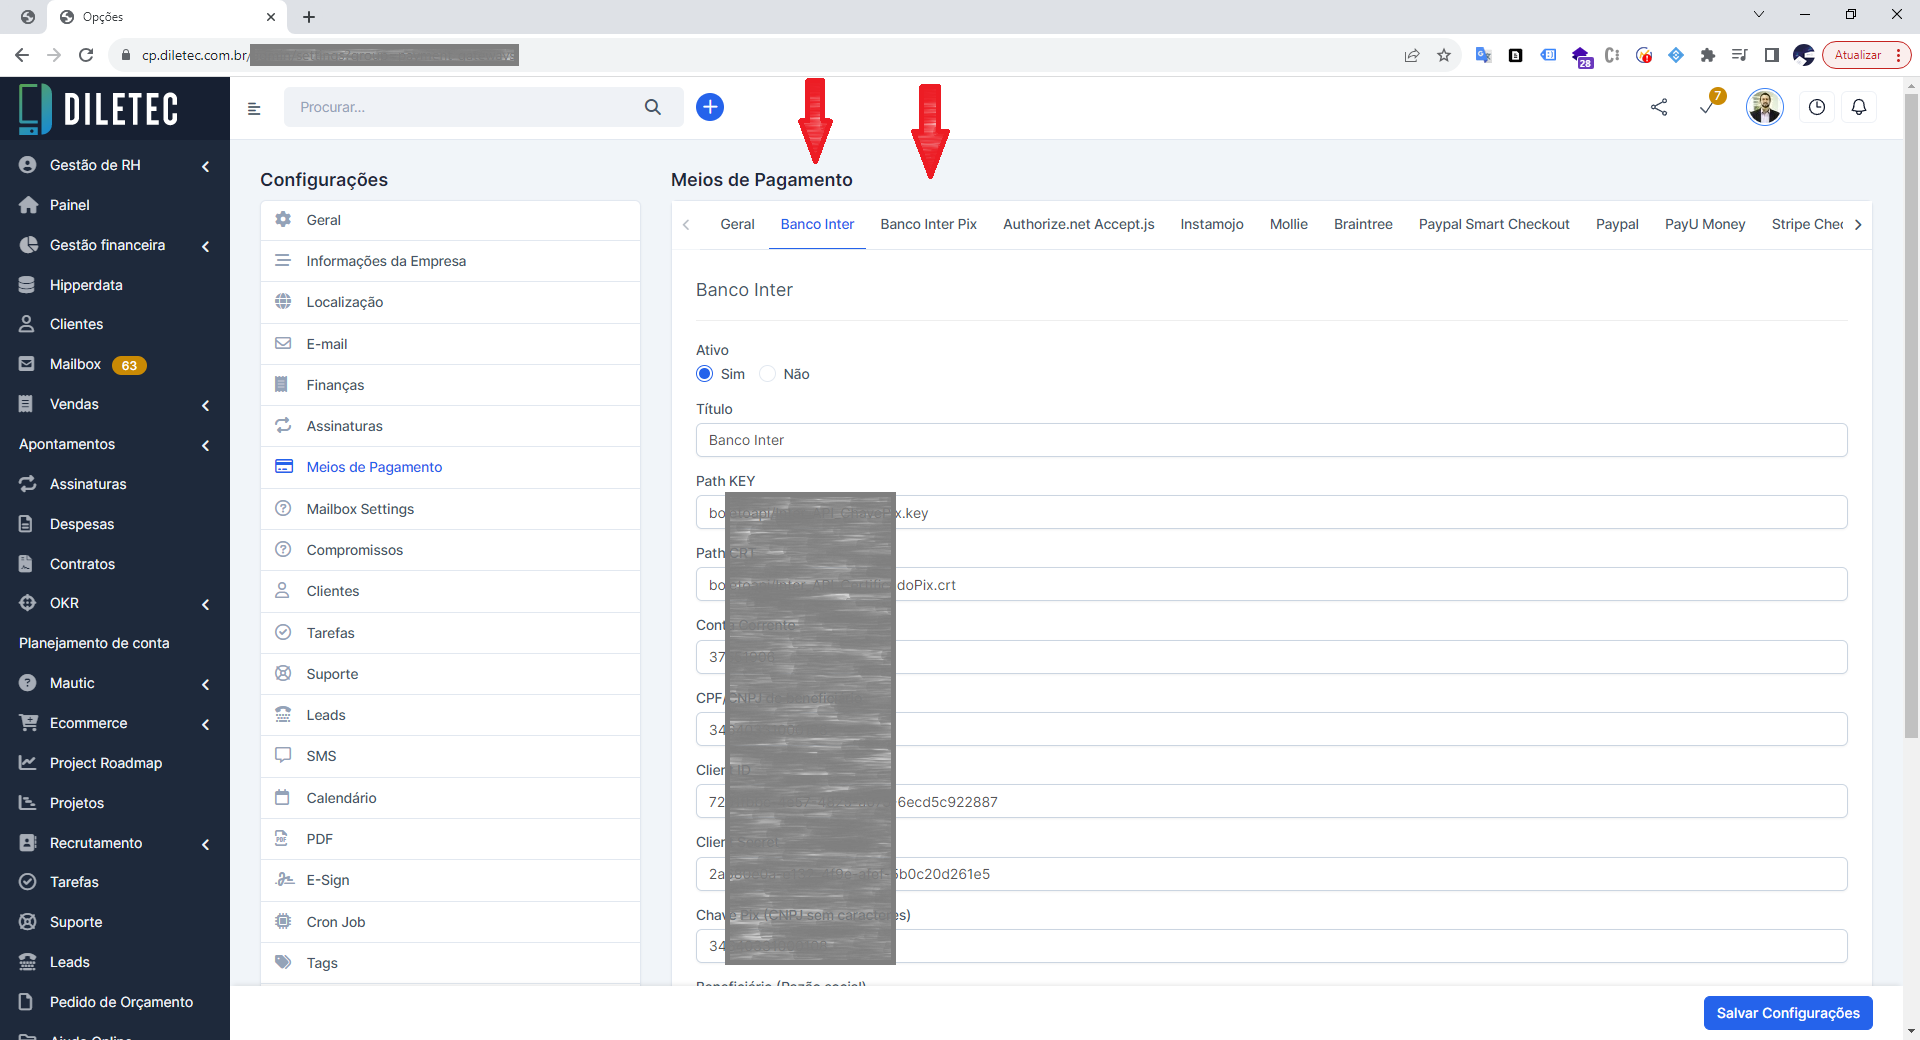Open the user profile avatar
Screen dimensions: 1920x1040
[x=1765, y=107]
